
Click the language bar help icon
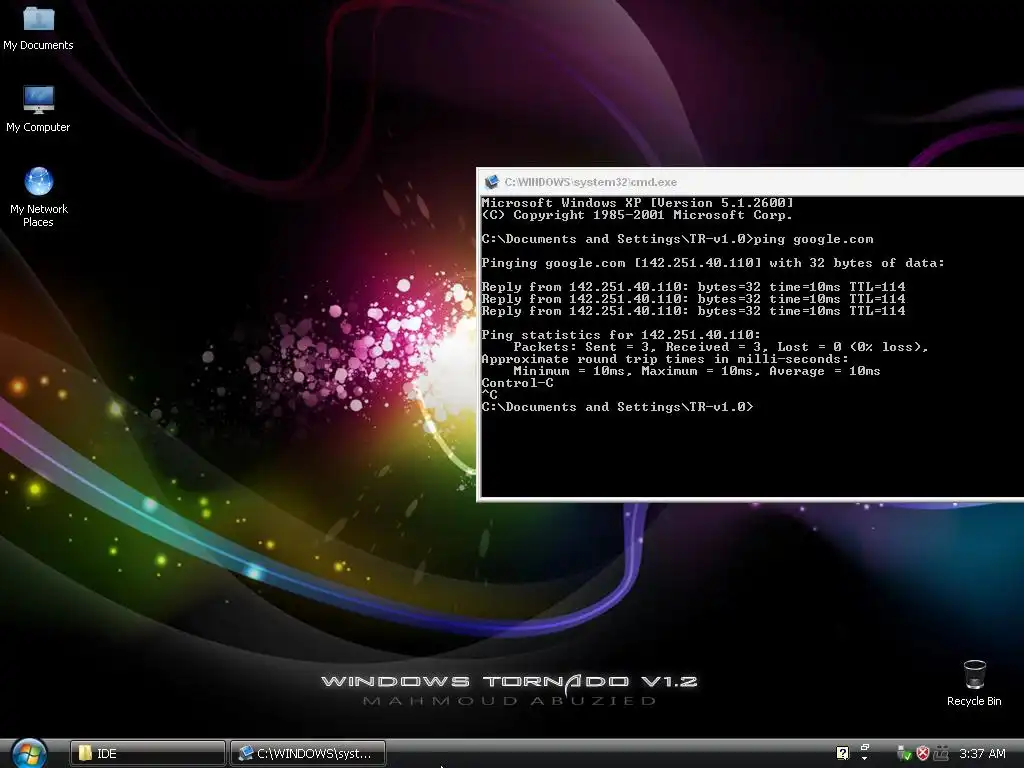coord(842,753)
